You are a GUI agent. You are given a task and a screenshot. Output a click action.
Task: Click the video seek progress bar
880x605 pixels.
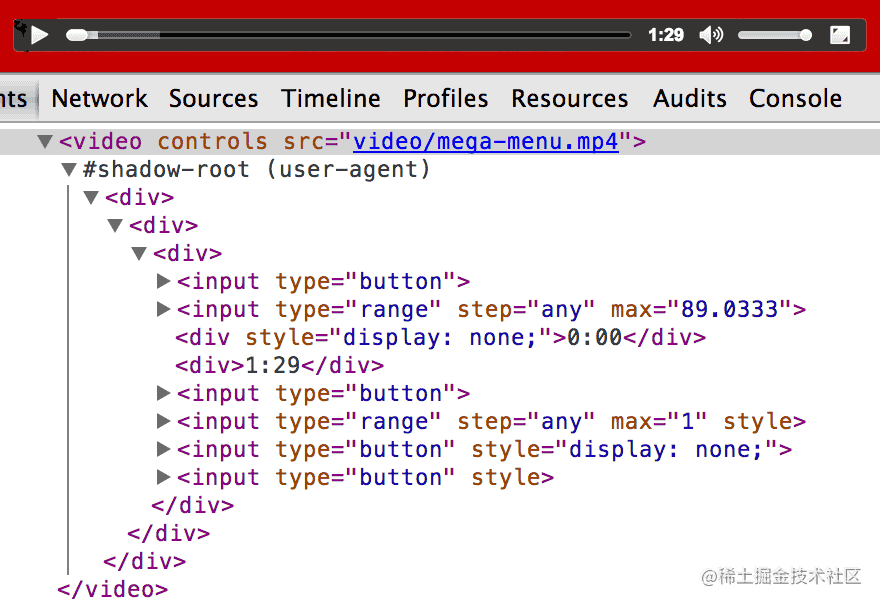point(349,35)
